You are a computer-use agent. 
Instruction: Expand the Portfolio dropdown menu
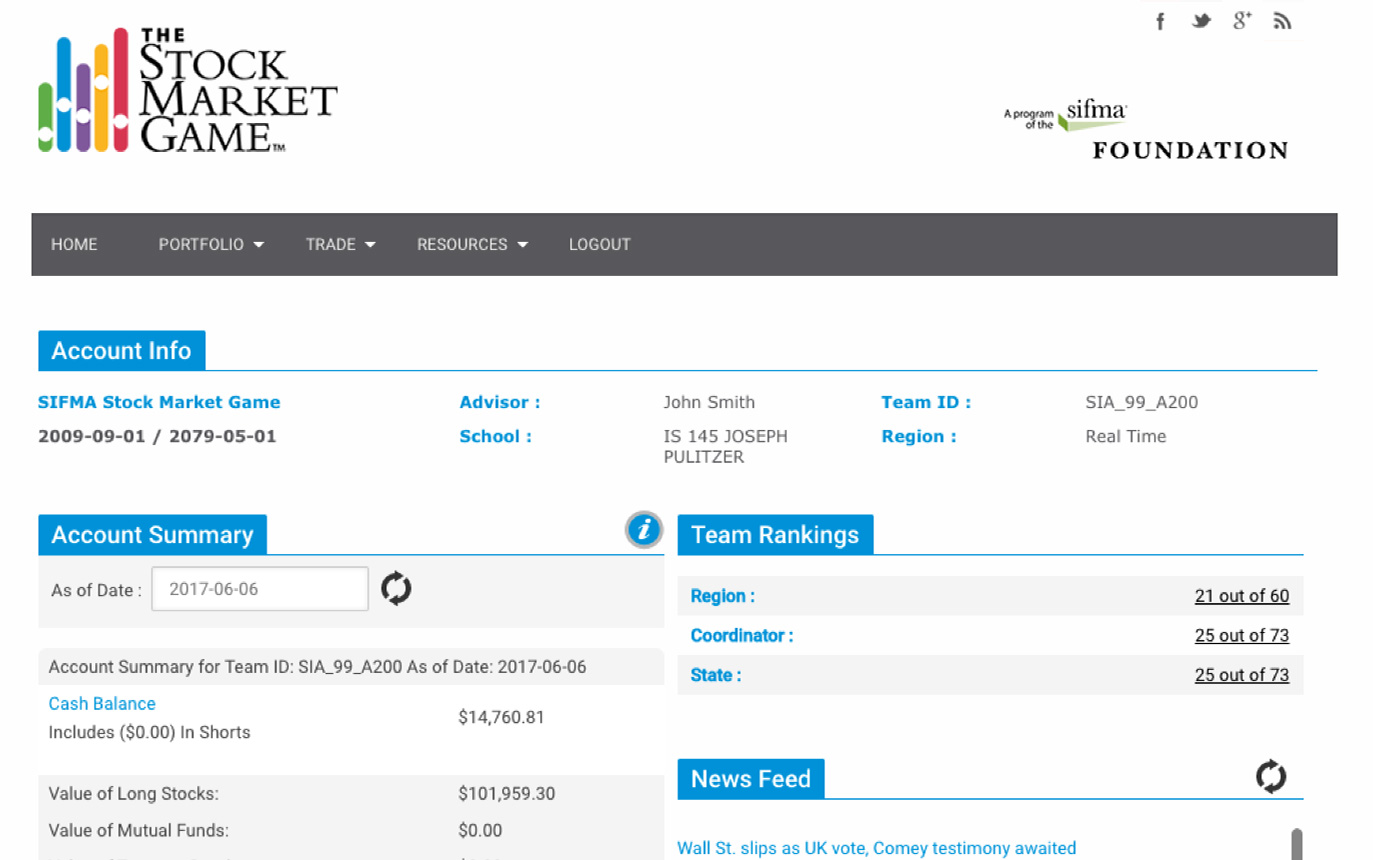(x=211, y=244)
